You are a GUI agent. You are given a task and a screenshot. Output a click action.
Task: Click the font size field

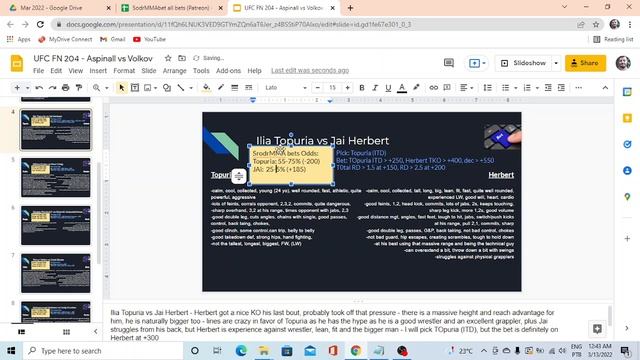click(332, 88)
